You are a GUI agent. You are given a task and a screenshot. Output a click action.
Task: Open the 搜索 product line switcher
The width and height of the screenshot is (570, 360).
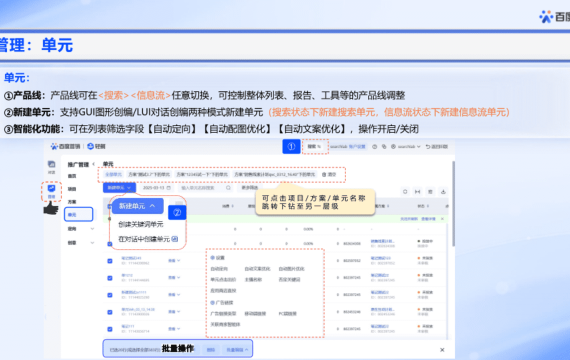[315, 147]
